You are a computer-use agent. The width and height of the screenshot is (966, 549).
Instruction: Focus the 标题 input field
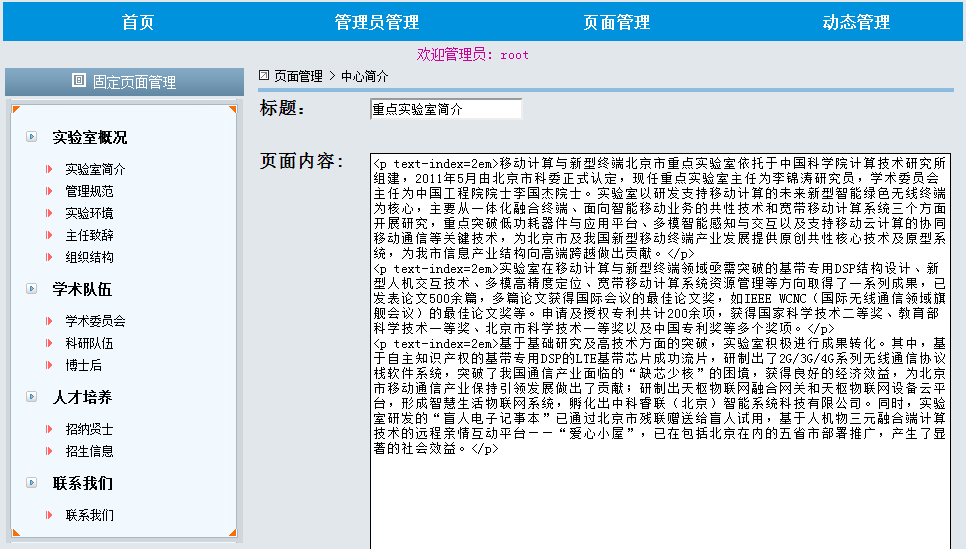point(446,109)
